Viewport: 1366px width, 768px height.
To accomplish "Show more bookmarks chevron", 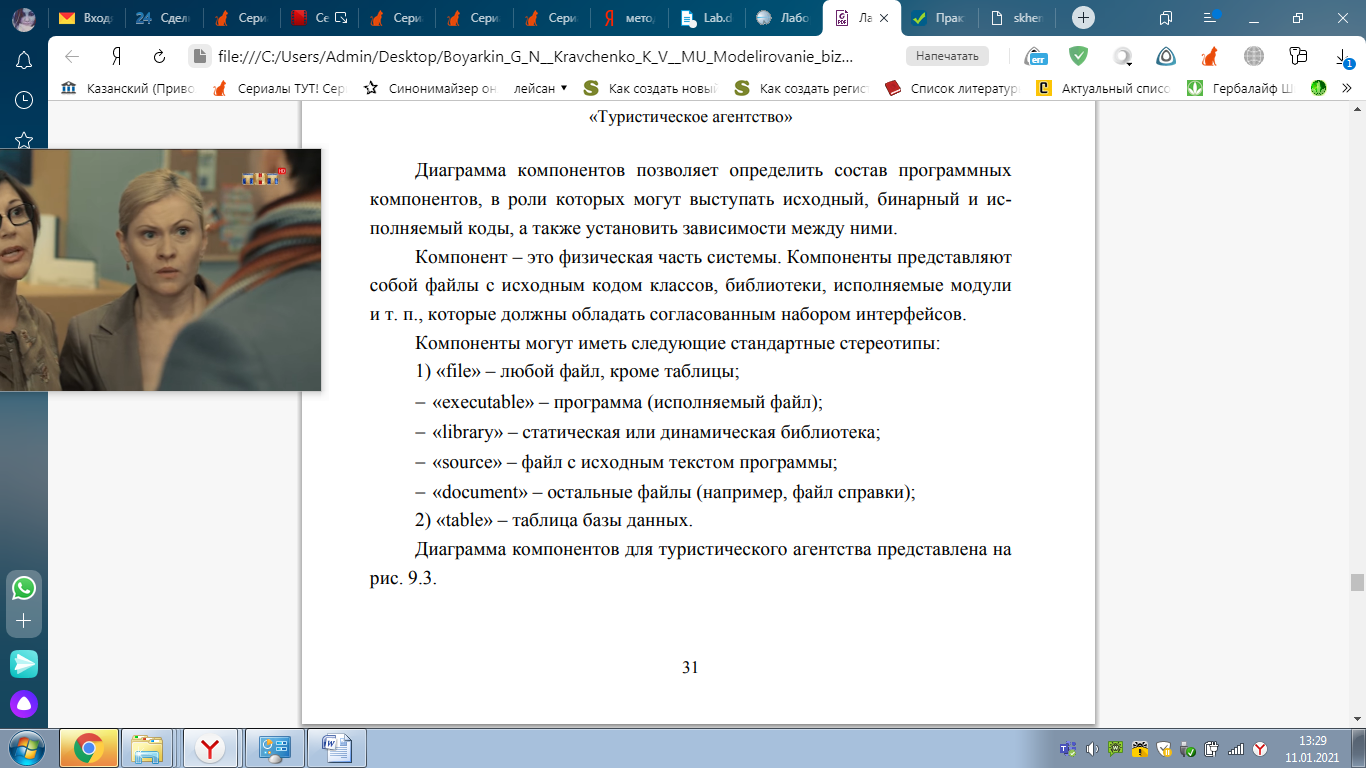I will coord(1346,88).
